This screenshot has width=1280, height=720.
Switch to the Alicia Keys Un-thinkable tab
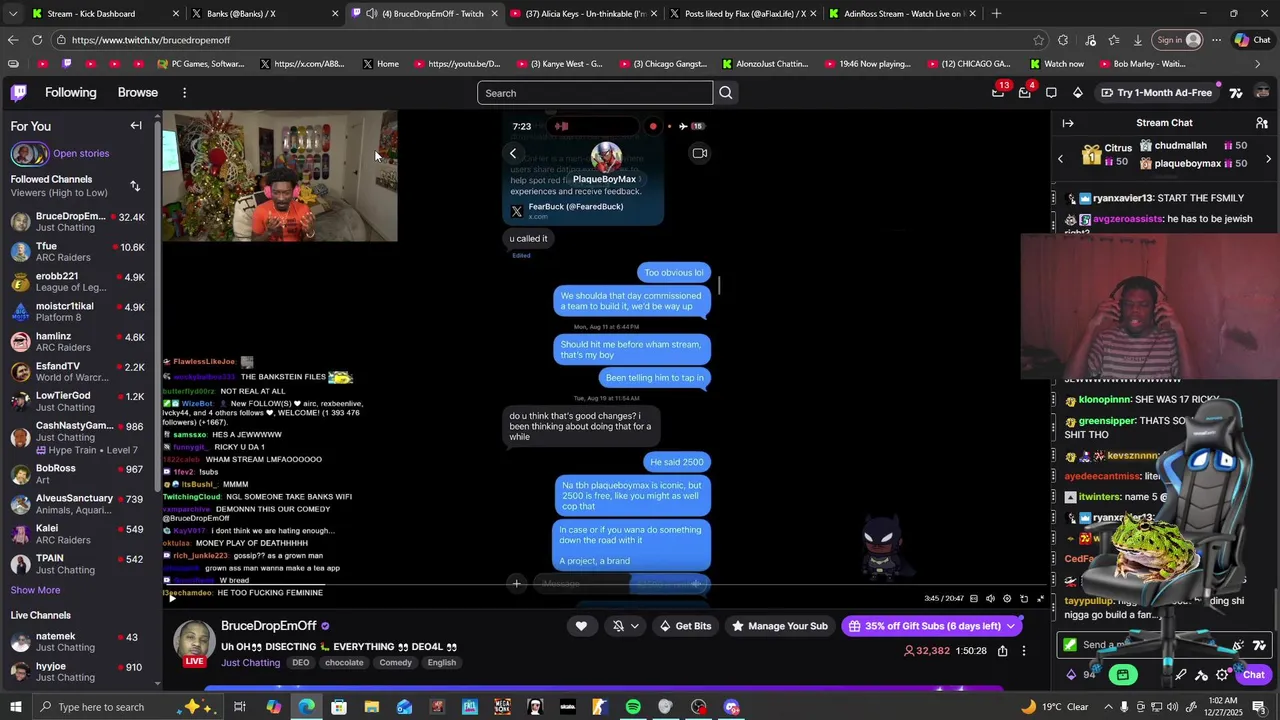pyautogui.click(x=585, y=14)
